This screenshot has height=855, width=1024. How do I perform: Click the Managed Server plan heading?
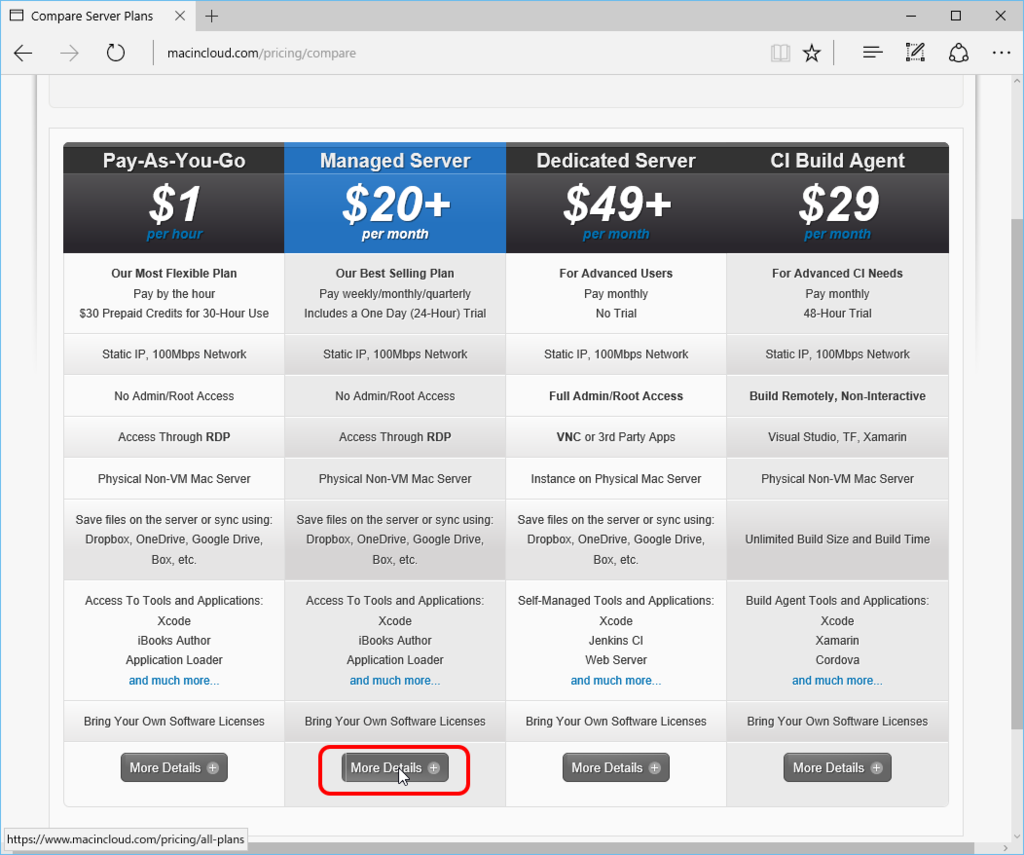[x=394, y=161]
